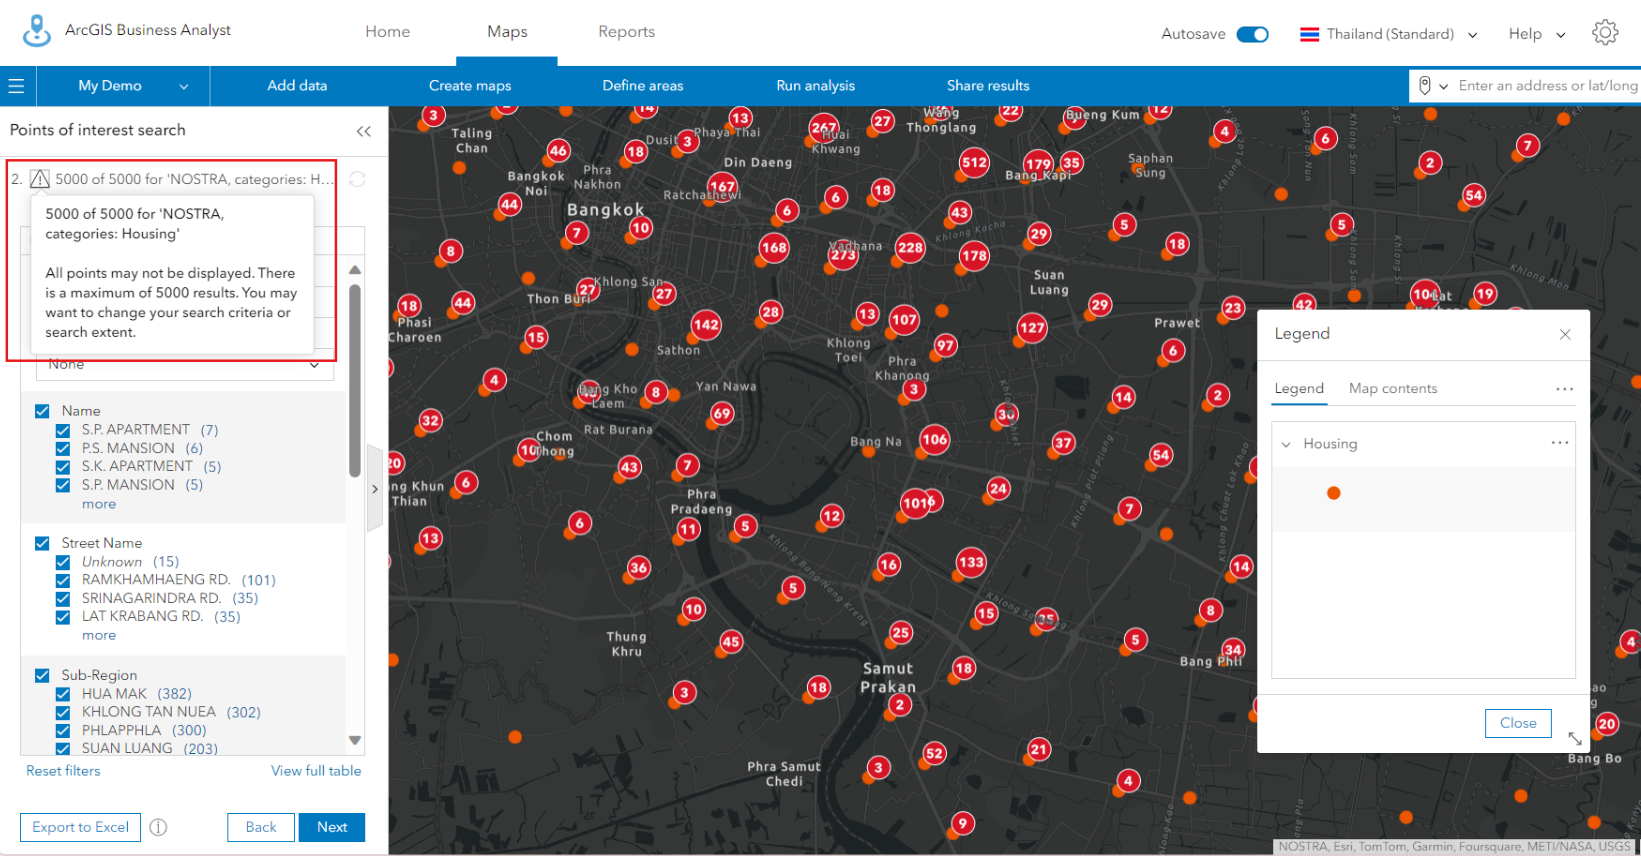Open the settings gear icon
The height and width of the screenshot is (856, 1641).
point(1605,33)
